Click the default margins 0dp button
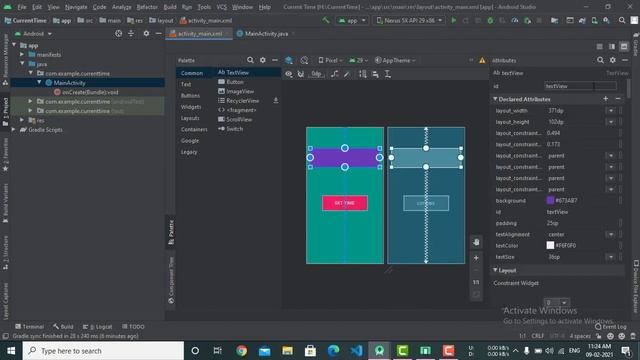The image size is (640, 360). coord(316,74)
